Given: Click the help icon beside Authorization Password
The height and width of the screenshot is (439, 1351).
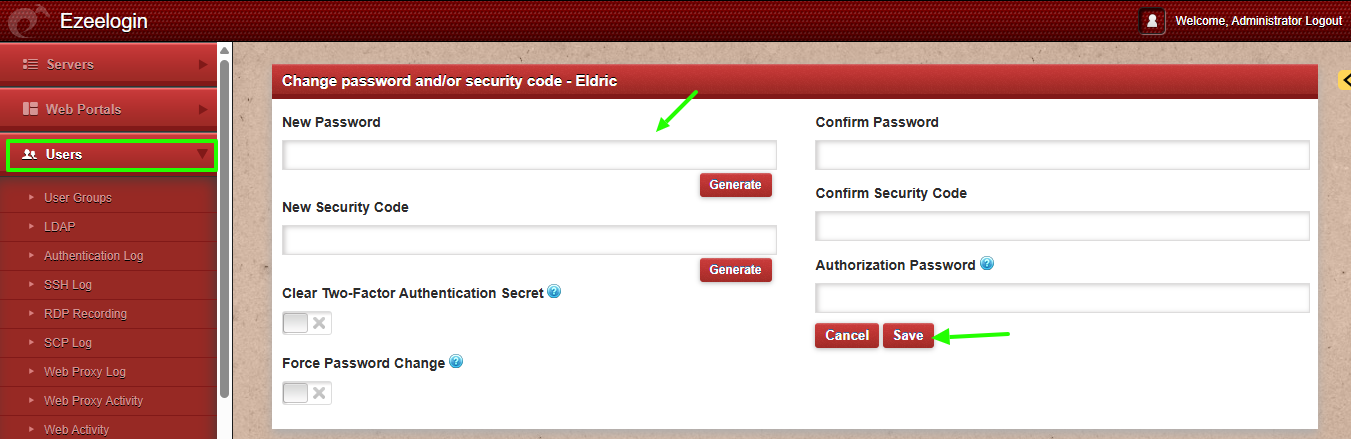Looking at the screenshot, I should (x=987, y=265).
